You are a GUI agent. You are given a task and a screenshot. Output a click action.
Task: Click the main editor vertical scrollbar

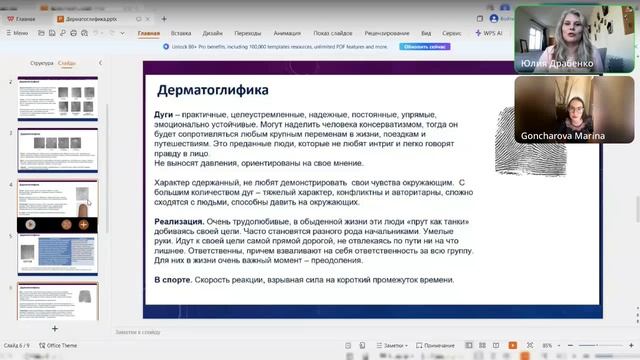[x=637, y=209]
